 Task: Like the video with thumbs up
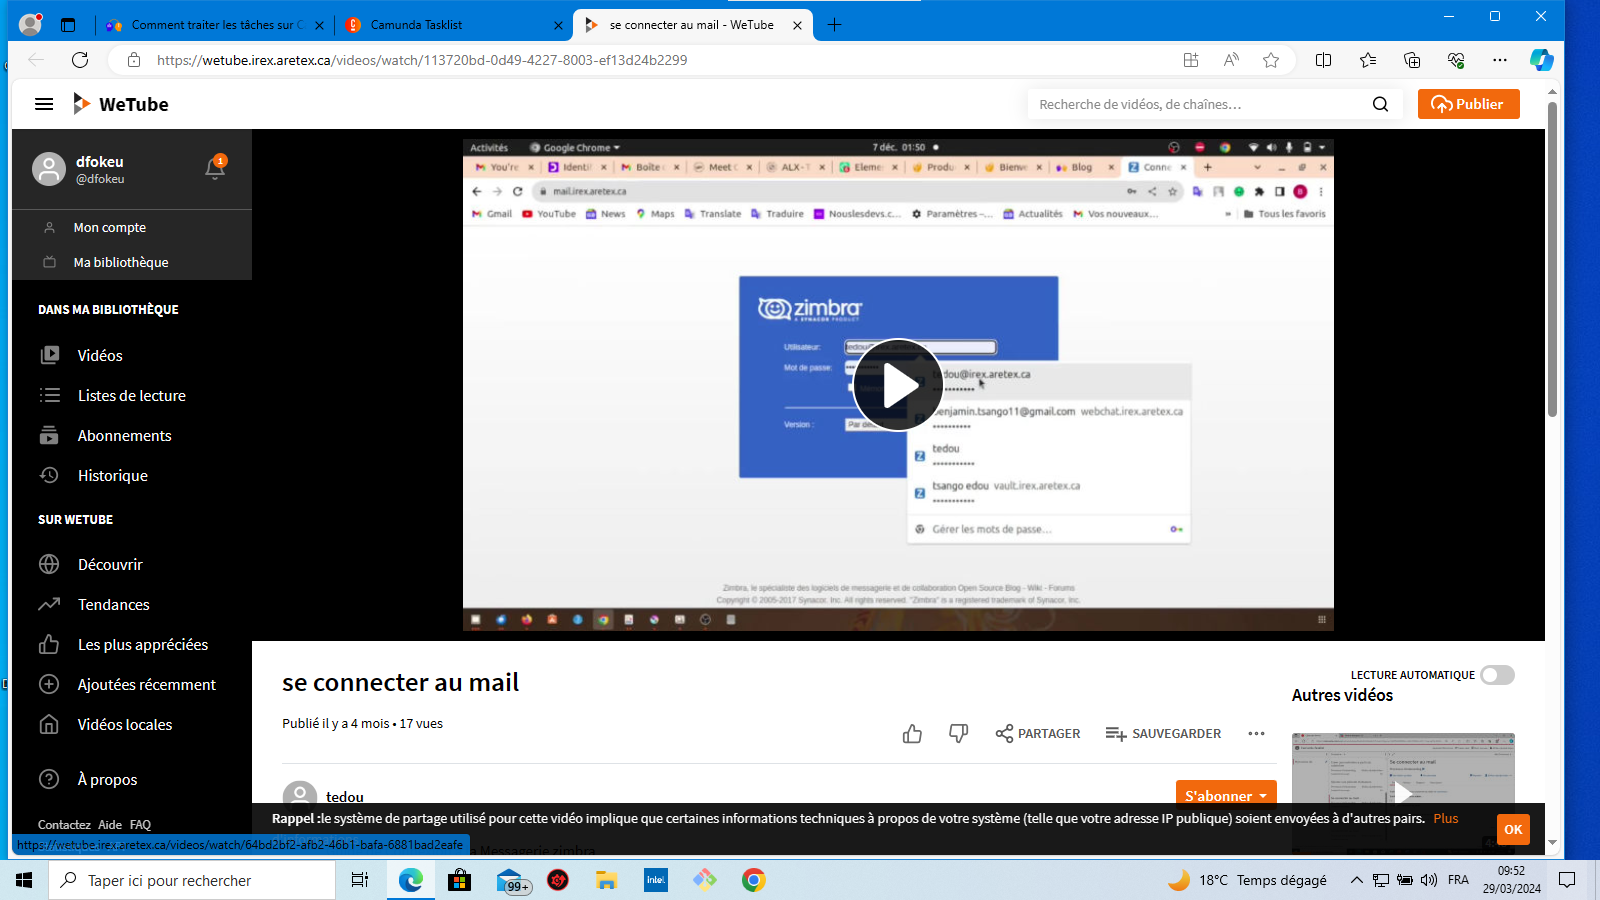click(x=912, y=734)
